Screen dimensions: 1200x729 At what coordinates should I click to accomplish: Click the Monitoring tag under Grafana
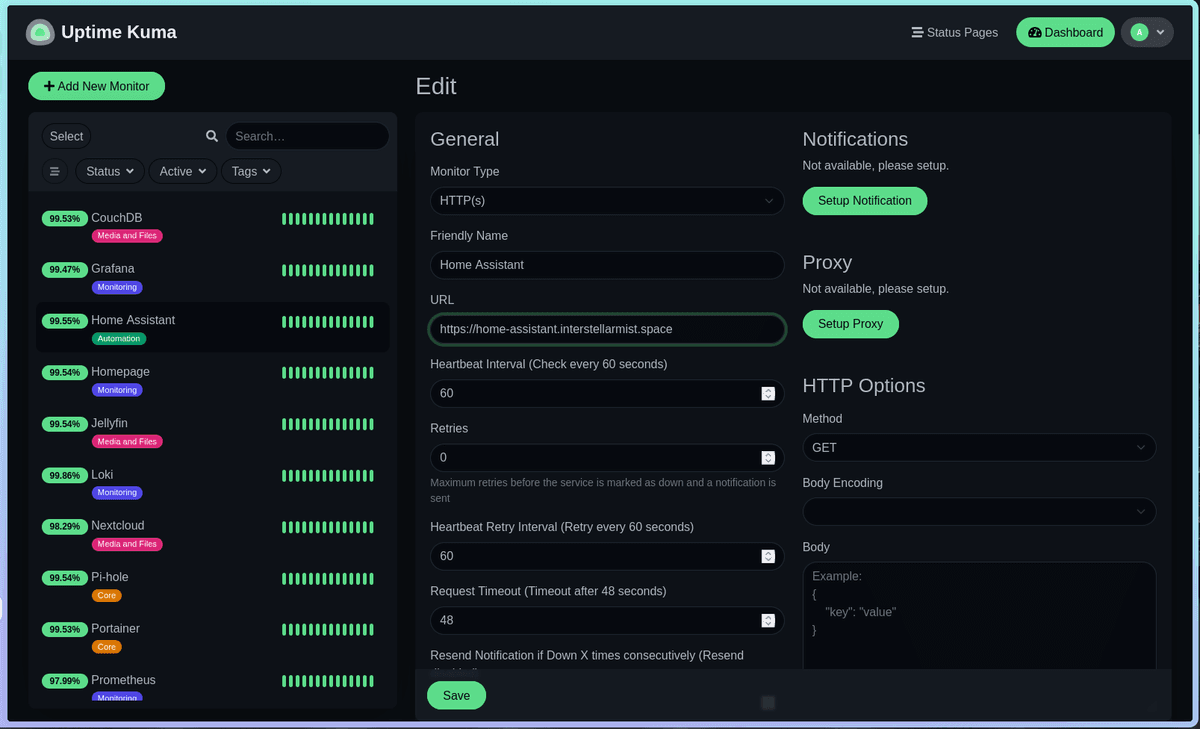pyautogui.click(x=117, y=287)
